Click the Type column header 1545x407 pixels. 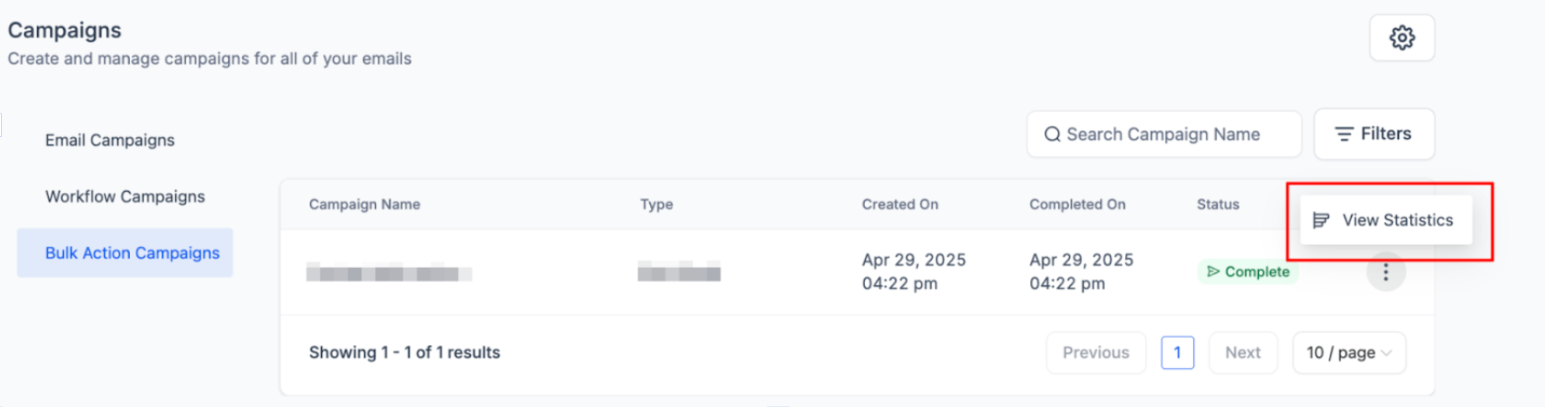[656, 204]
